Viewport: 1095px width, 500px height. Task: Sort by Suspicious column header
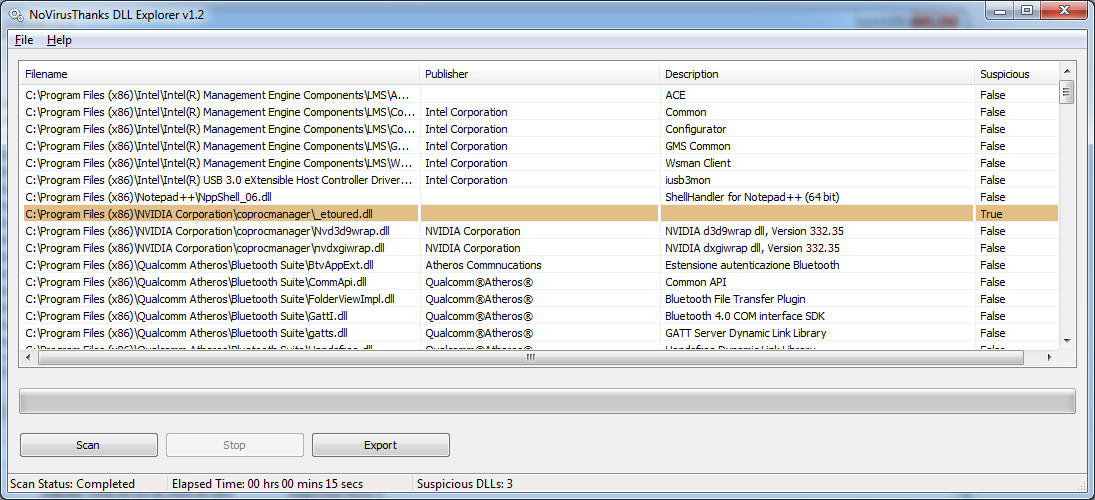(1017, 73)
